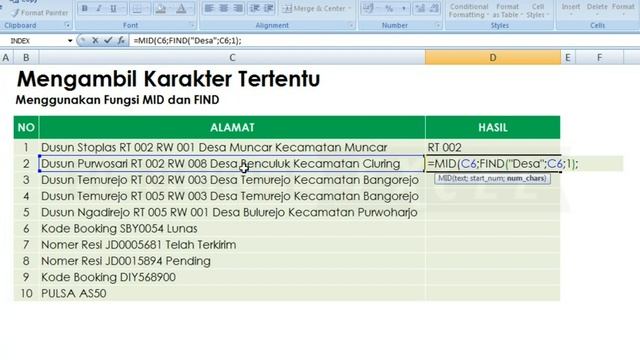Screen dimensions: 640x360
Task: Click the Mengambil Karakter Tertentu title
Action: pos(168,79)
